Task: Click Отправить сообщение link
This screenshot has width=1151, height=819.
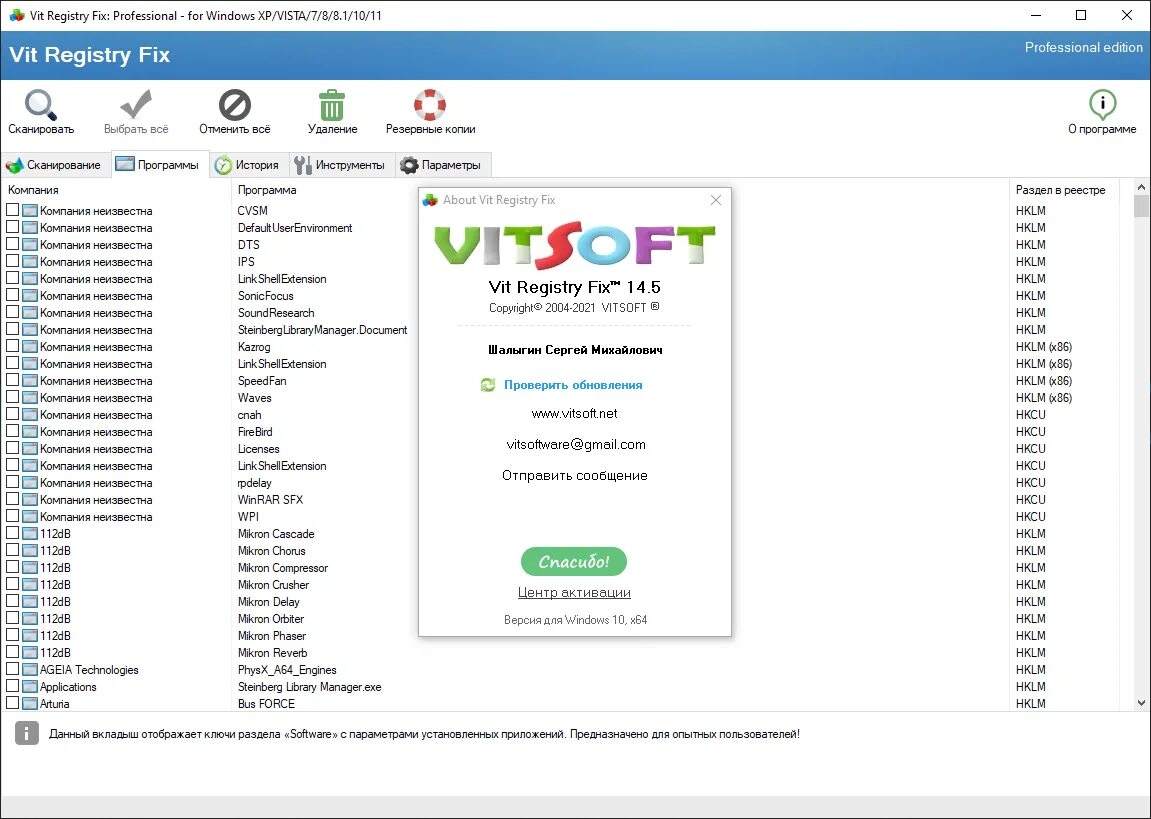Action: coord(574,475)
